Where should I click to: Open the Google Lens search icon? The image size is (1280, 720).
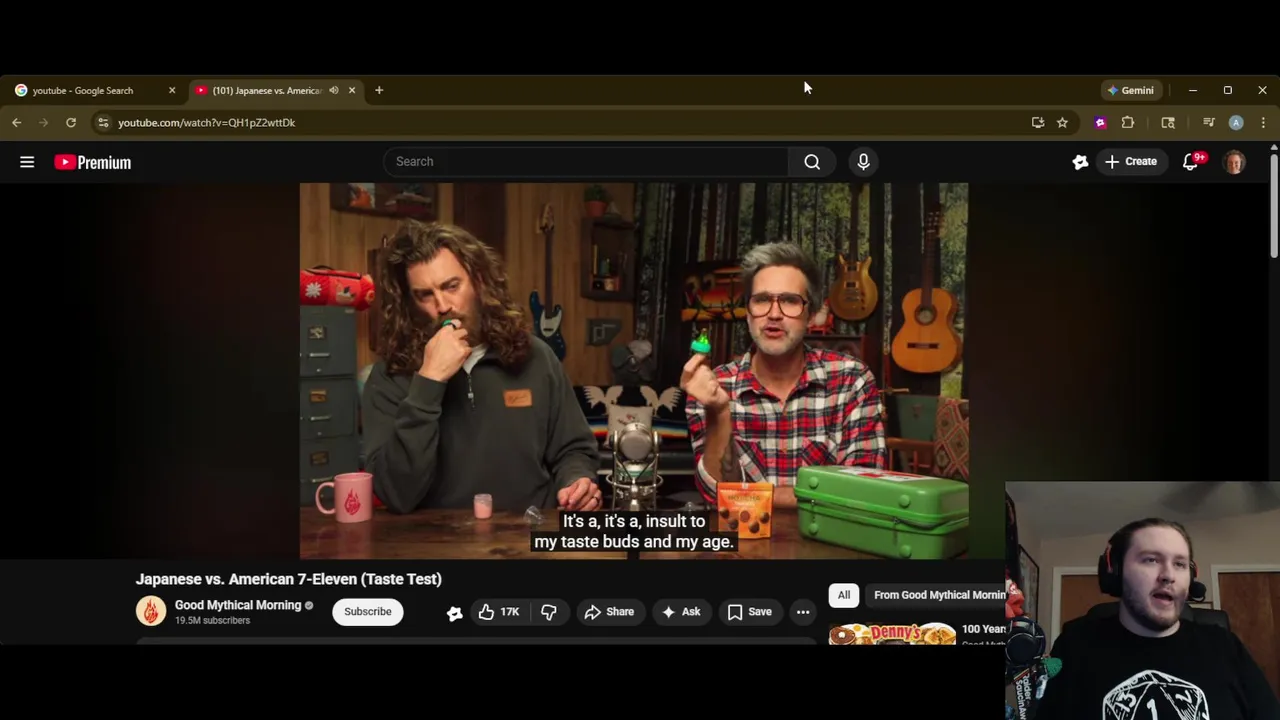pos(1168,122)
